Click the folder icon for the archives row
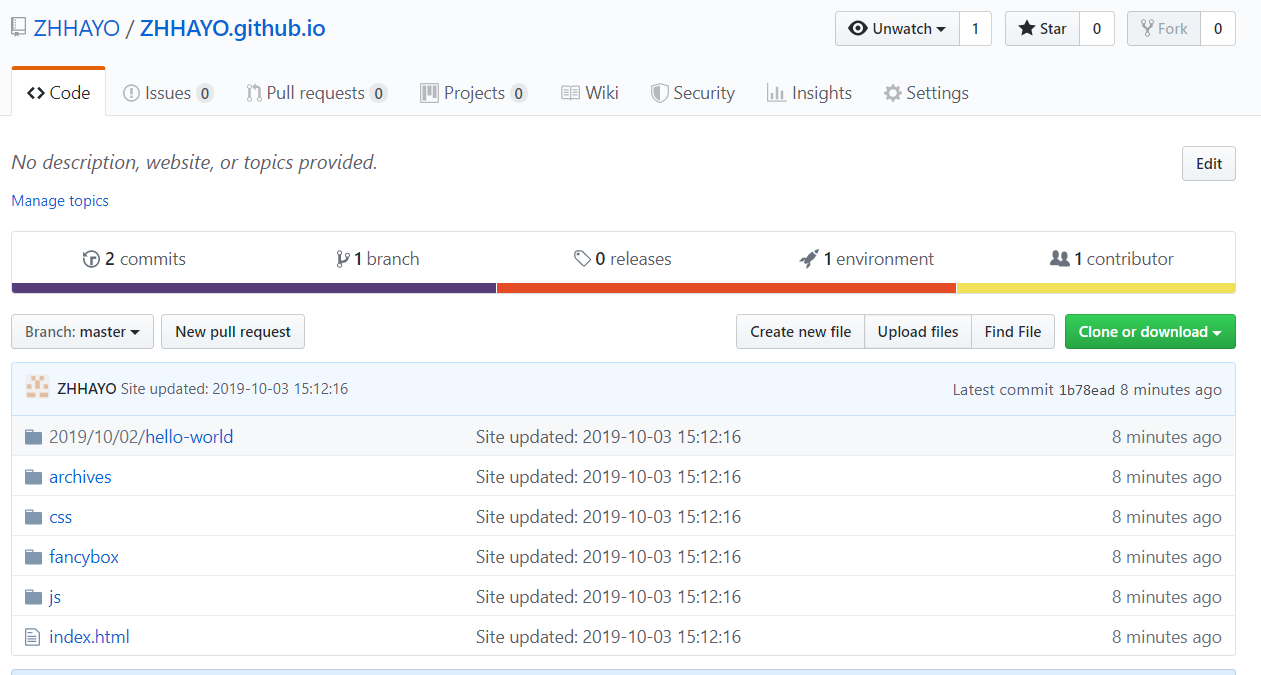1261x675 pixels. coord(33,477)
